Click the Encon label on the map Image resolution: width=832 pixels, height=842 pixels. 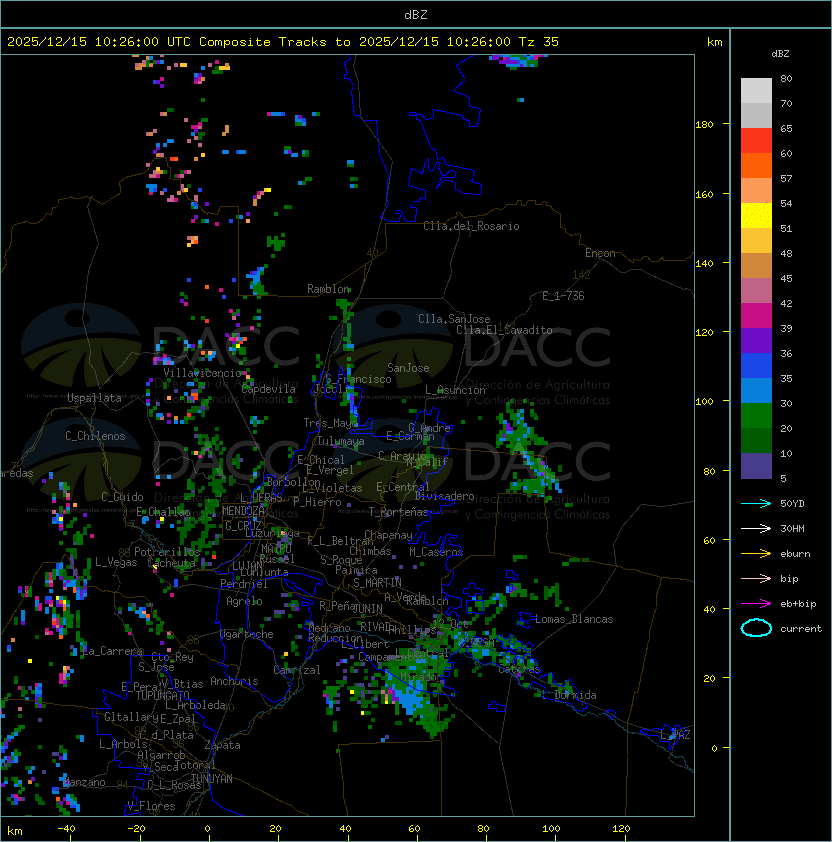(600, 253)
